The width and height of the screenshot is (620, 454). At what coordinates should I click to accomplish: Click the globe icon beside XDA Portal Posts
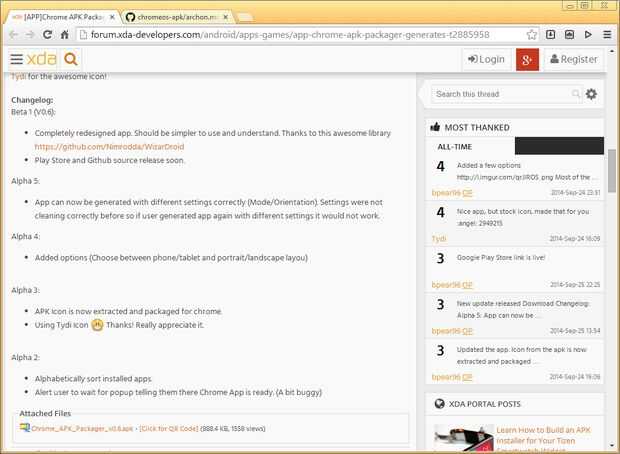439,404
